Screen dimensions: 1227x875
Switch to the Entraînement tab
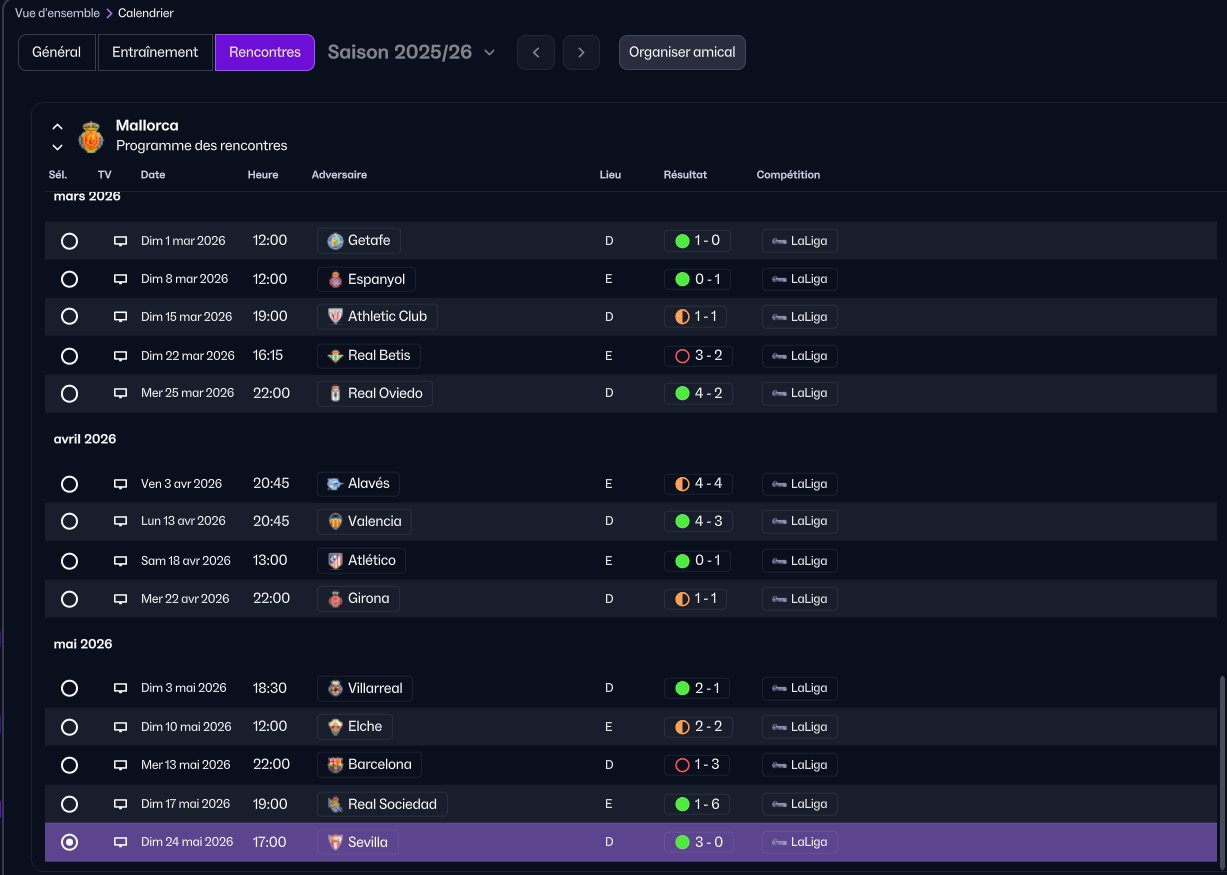click(155, 52)
